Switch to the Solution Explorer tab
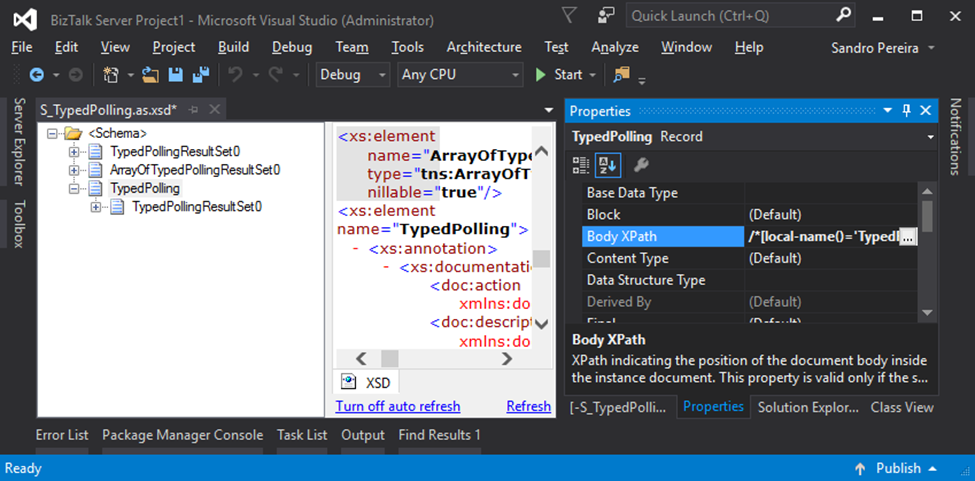 807,407
